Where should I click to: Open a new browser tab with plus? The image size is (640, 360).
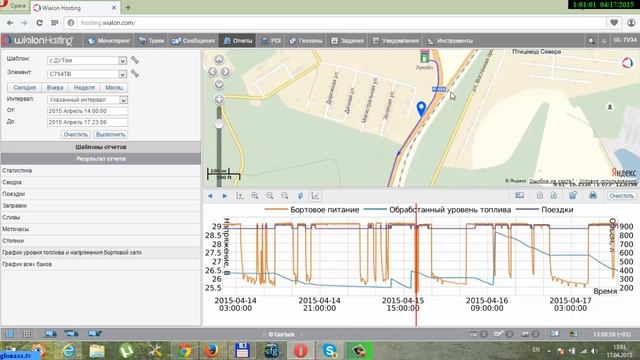coord(128,7)
